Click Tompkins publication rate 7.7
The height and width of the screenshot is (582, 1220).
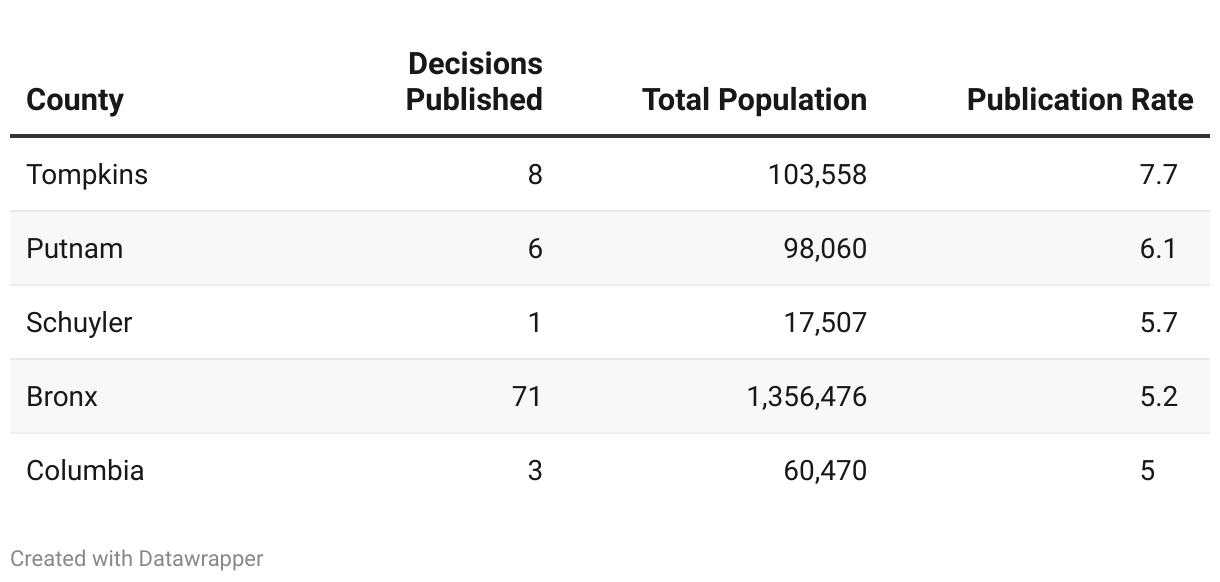1158,175
